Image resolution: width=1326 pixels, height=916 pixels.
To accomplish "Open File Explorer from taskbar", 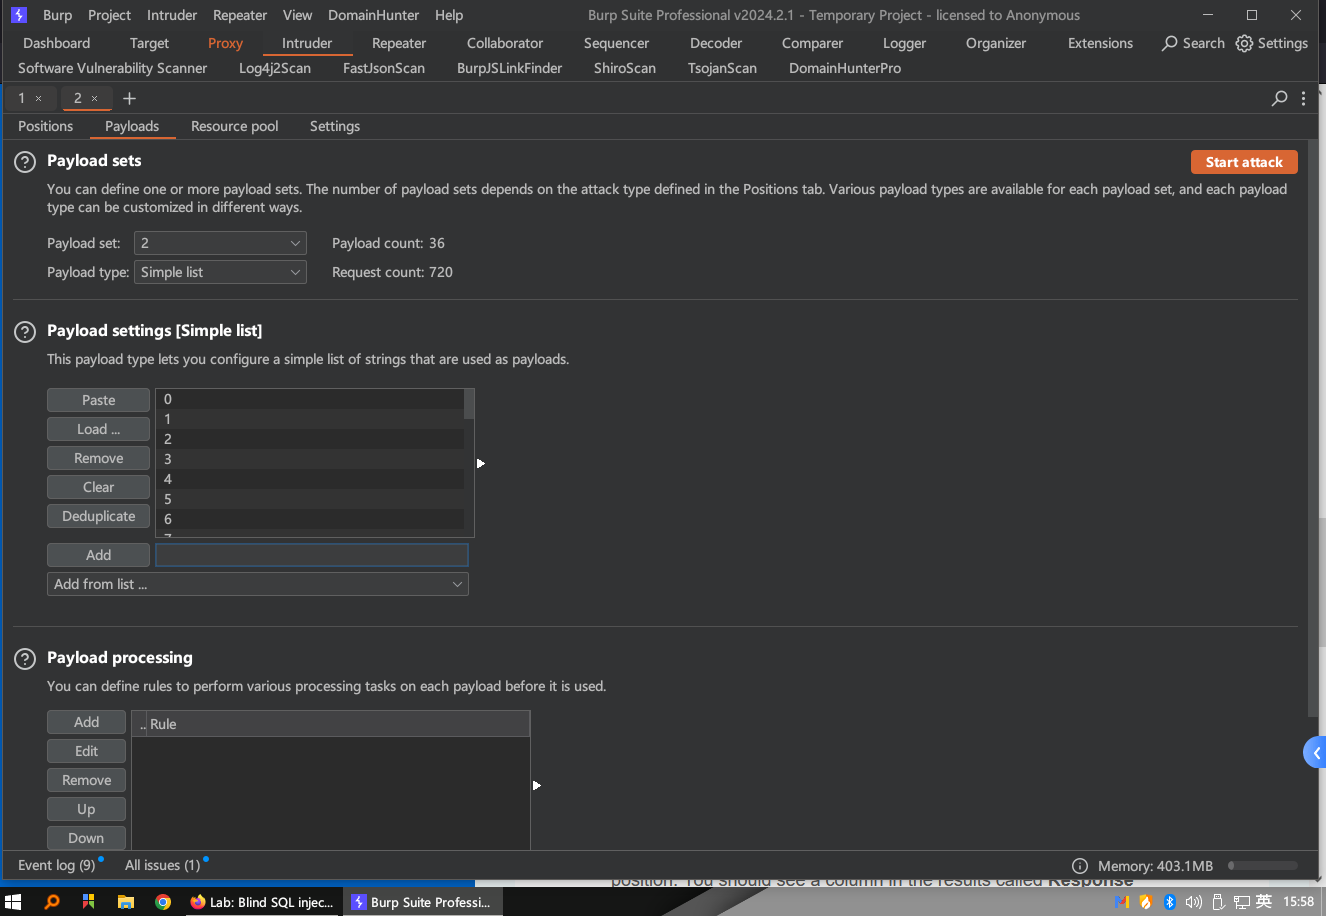I will pos(126,902).
